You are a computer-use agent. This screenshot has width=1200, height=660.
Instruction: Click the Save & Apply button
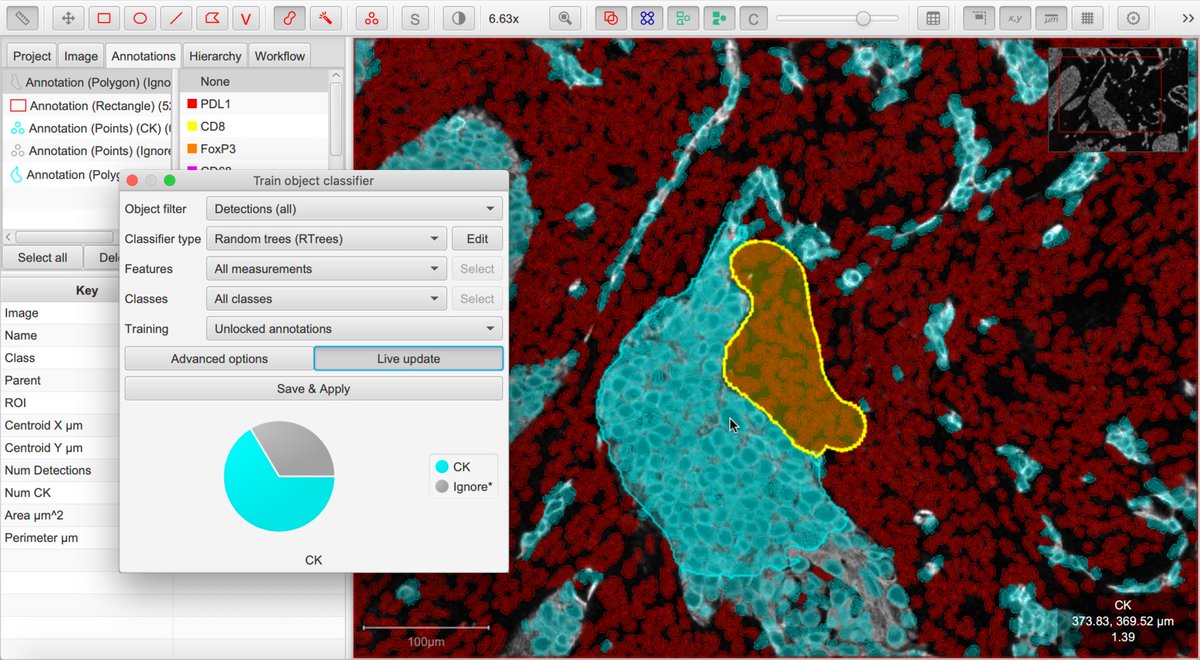313,388
